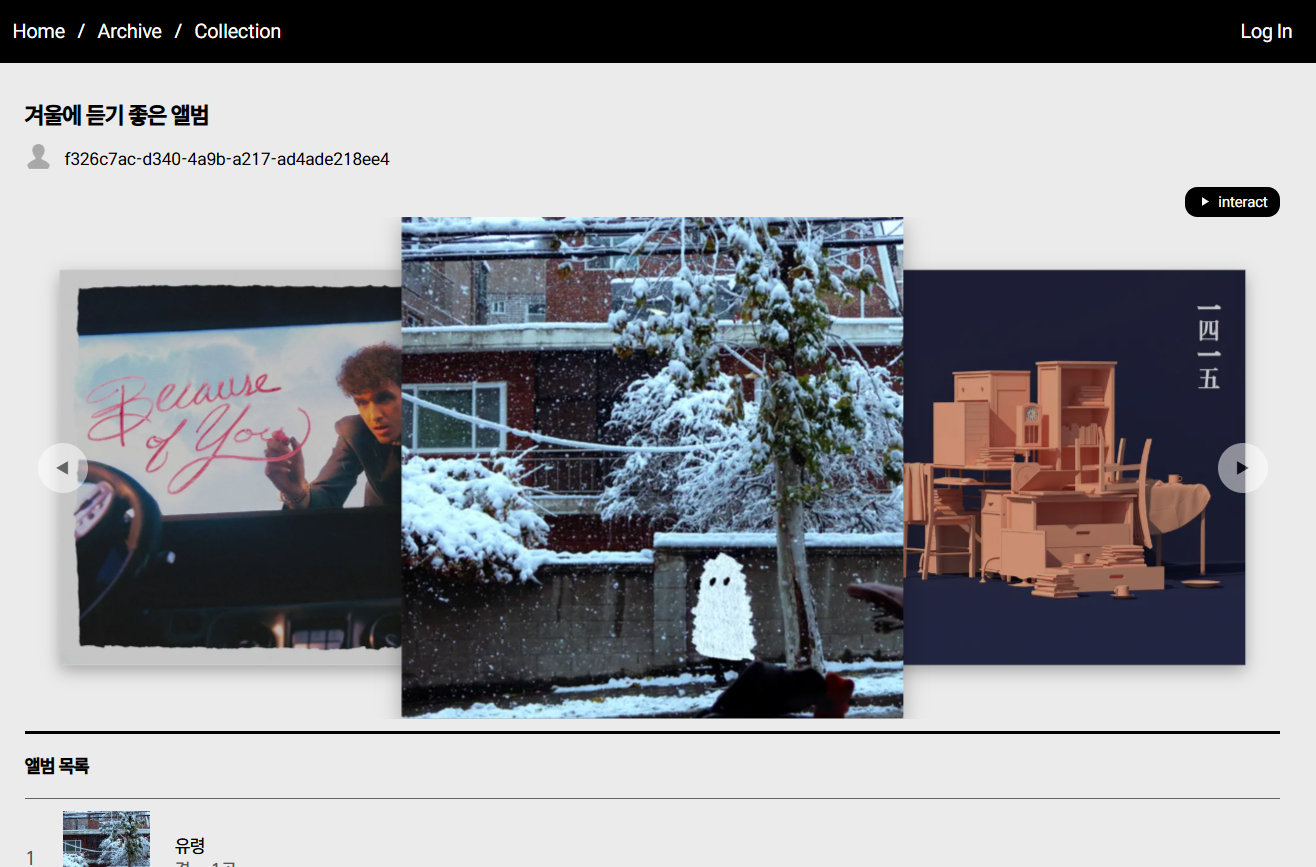Open the Home navigation link
Screen dimensions: 1316x867
pyautogui.click(x=39, y=31)
